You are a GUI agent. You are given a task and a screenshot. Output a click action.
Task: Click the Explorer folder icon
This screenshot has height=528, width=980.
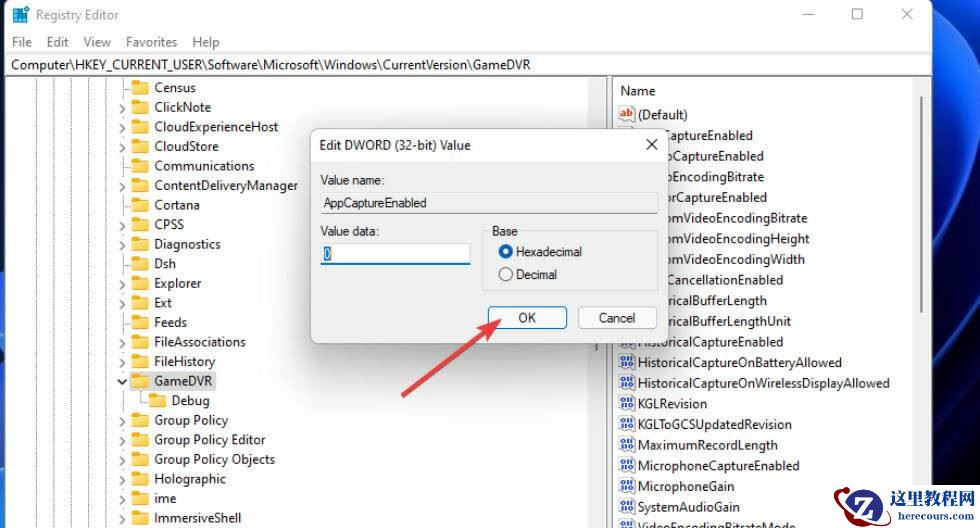coord(140,283)
